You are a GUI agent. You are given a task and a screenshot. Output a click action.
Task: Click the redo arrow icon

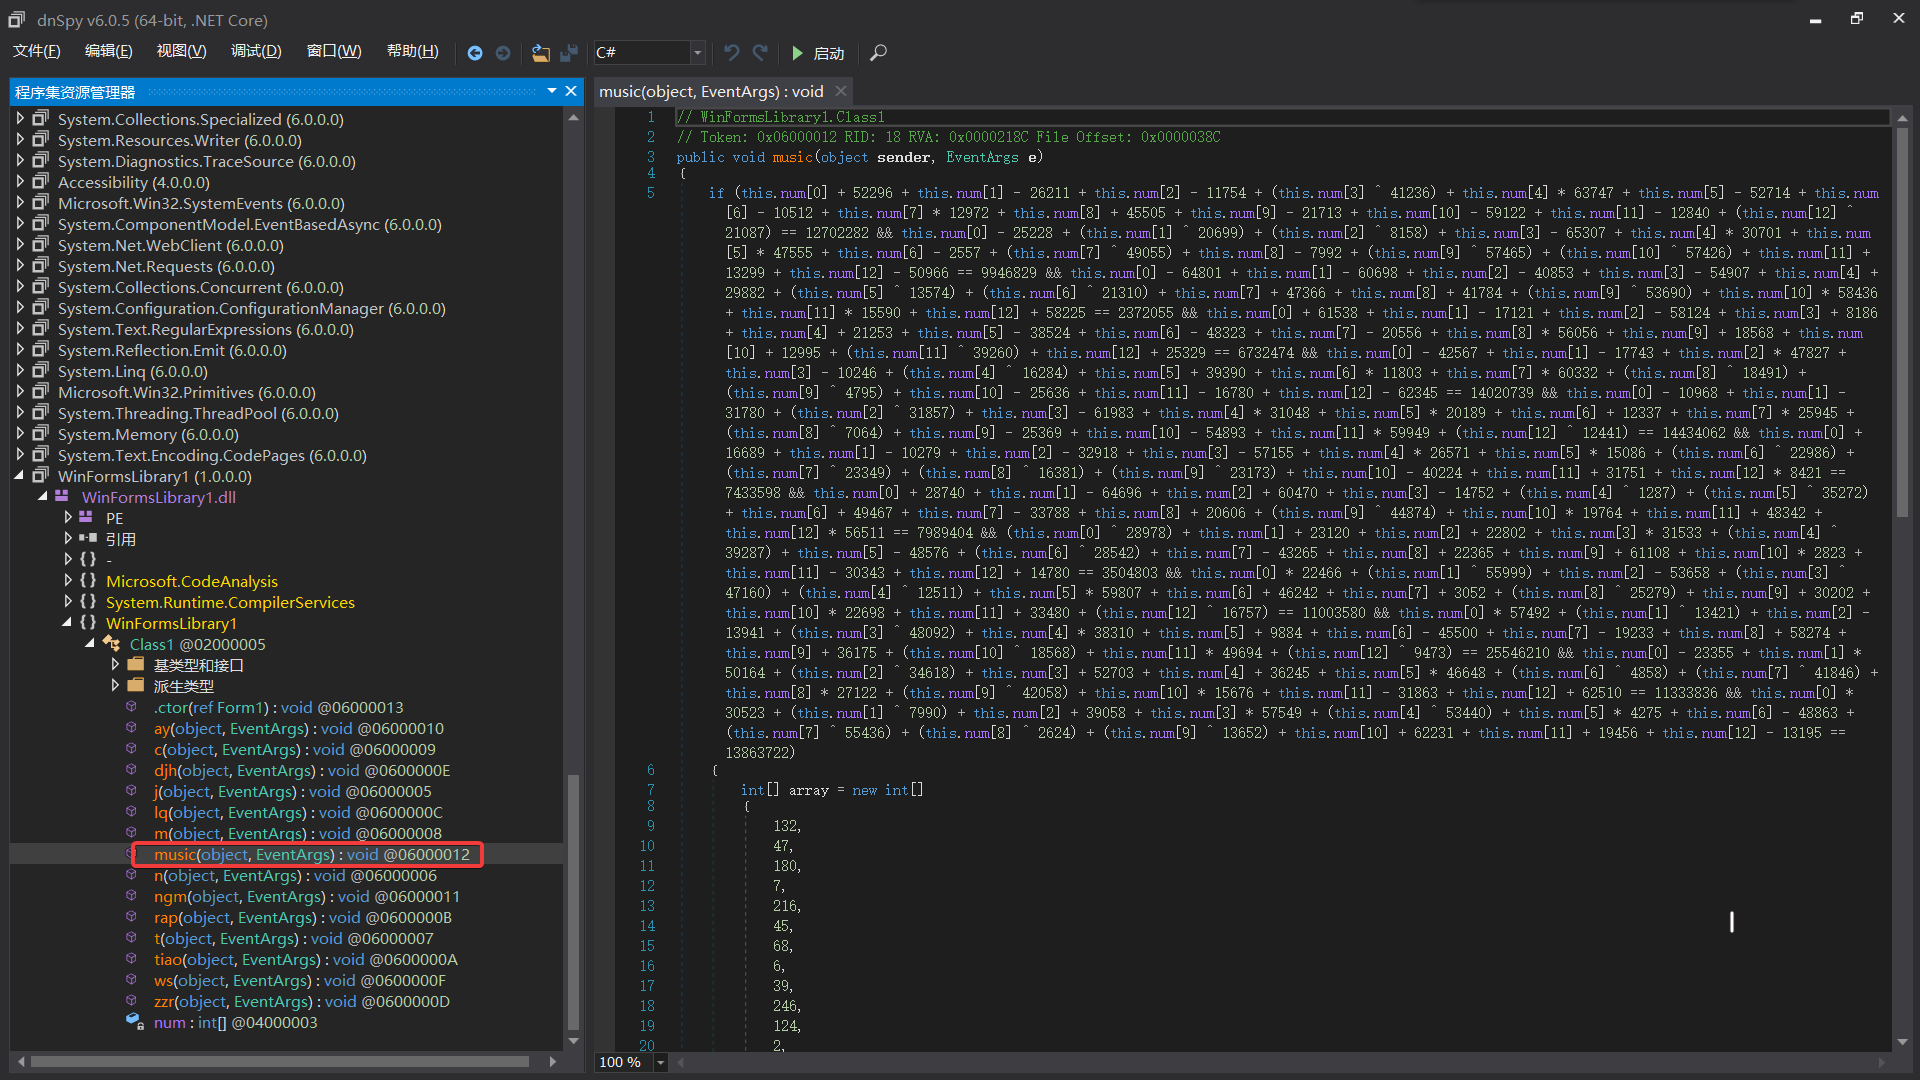coord(760,53)
